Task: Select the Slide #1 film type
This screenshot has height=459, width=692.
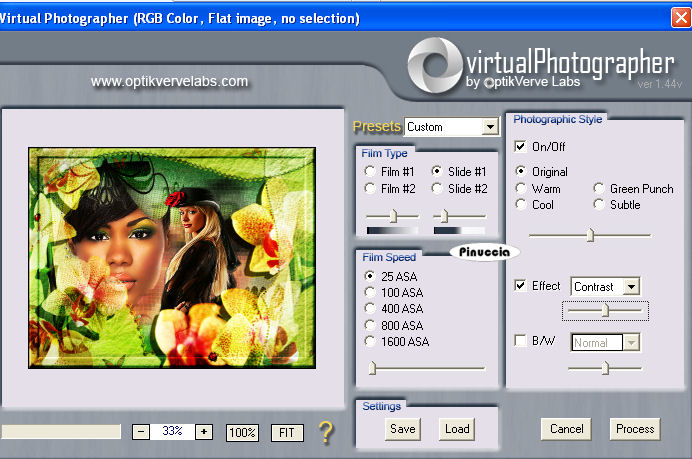Action: click(437, 171)
